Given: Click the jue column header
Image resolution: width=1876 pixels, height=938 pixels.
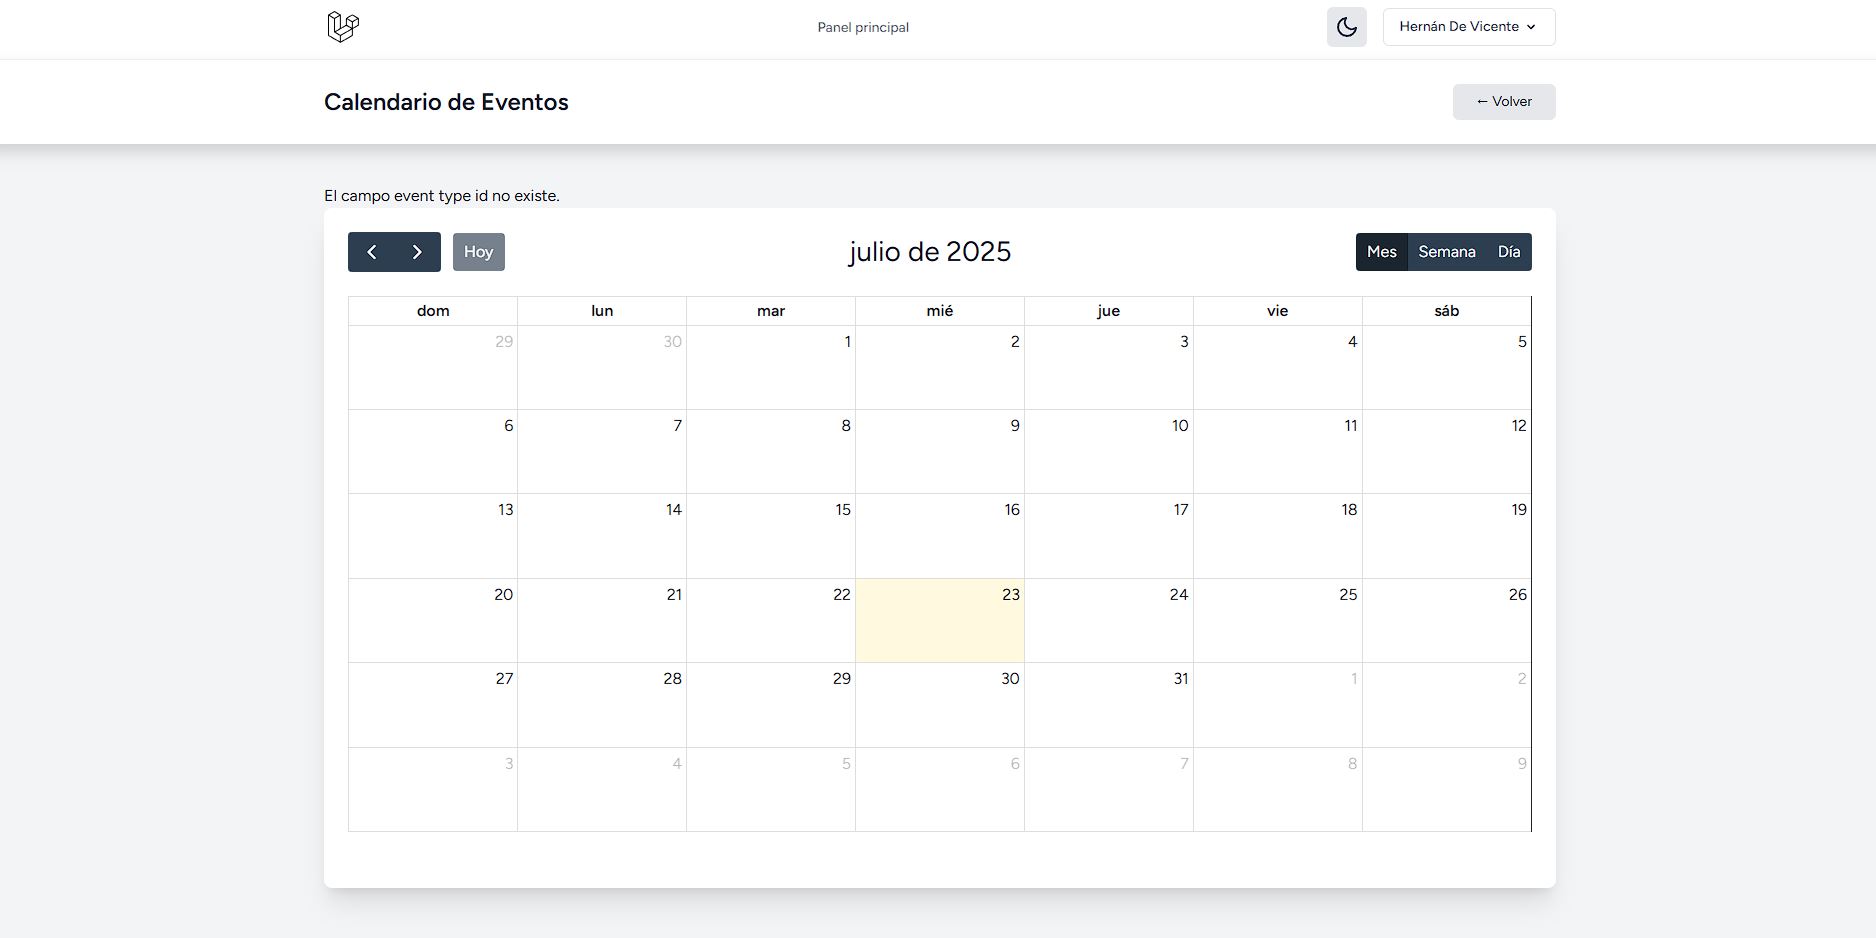Looking at the screenshot, I should point(1108,311).
